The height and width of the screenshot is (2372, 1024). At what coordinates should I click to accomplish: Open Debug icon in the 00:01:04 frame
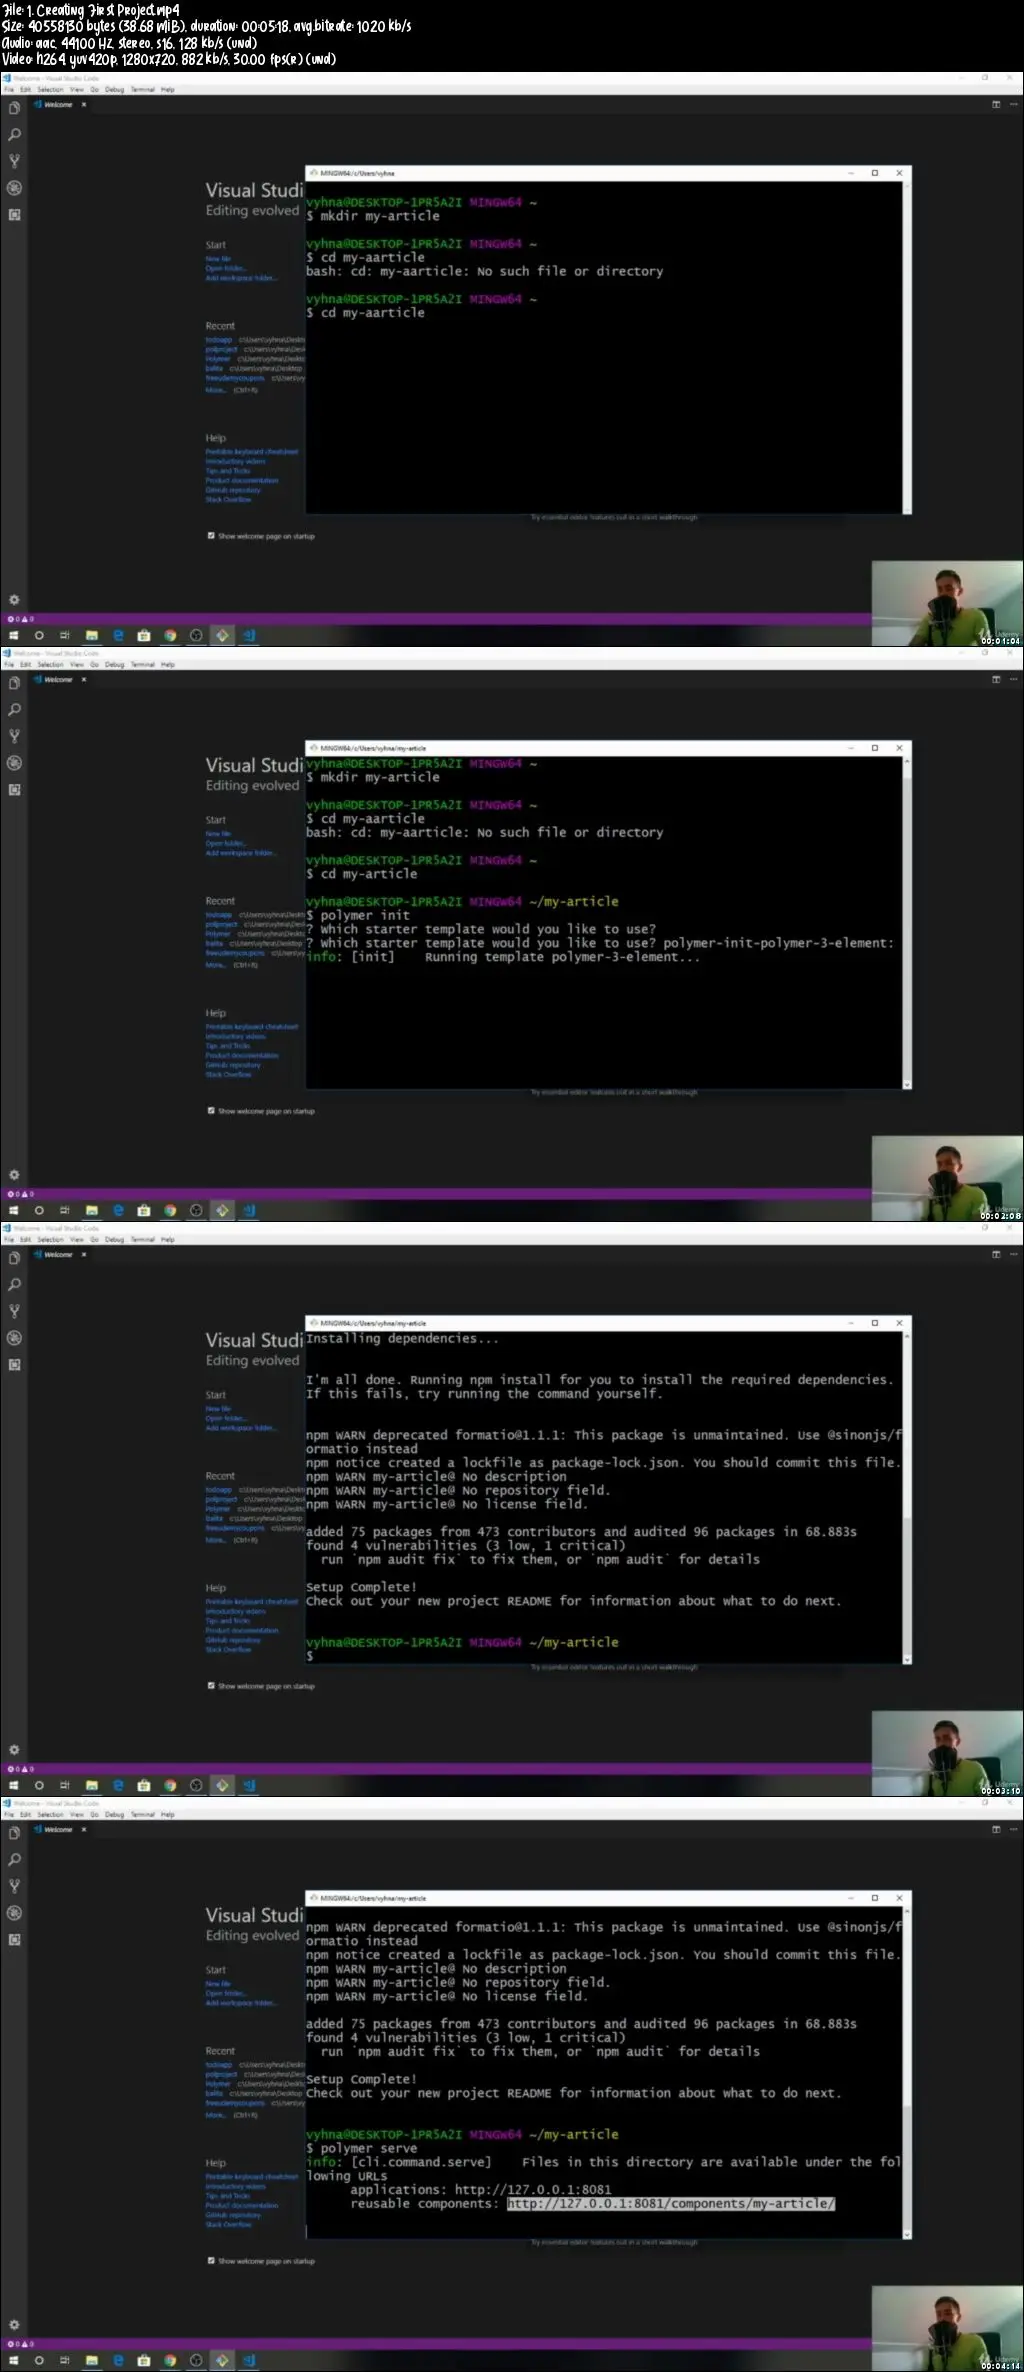[14, 188]
